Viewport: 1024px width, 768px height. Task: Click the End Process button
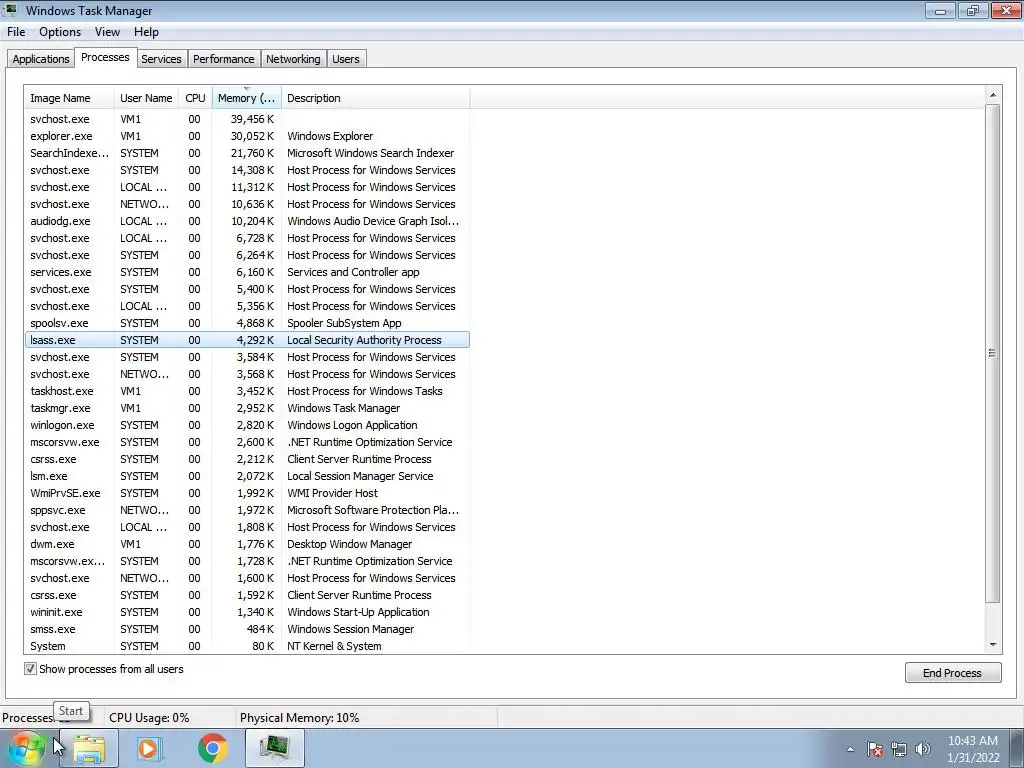pos(952,673)
